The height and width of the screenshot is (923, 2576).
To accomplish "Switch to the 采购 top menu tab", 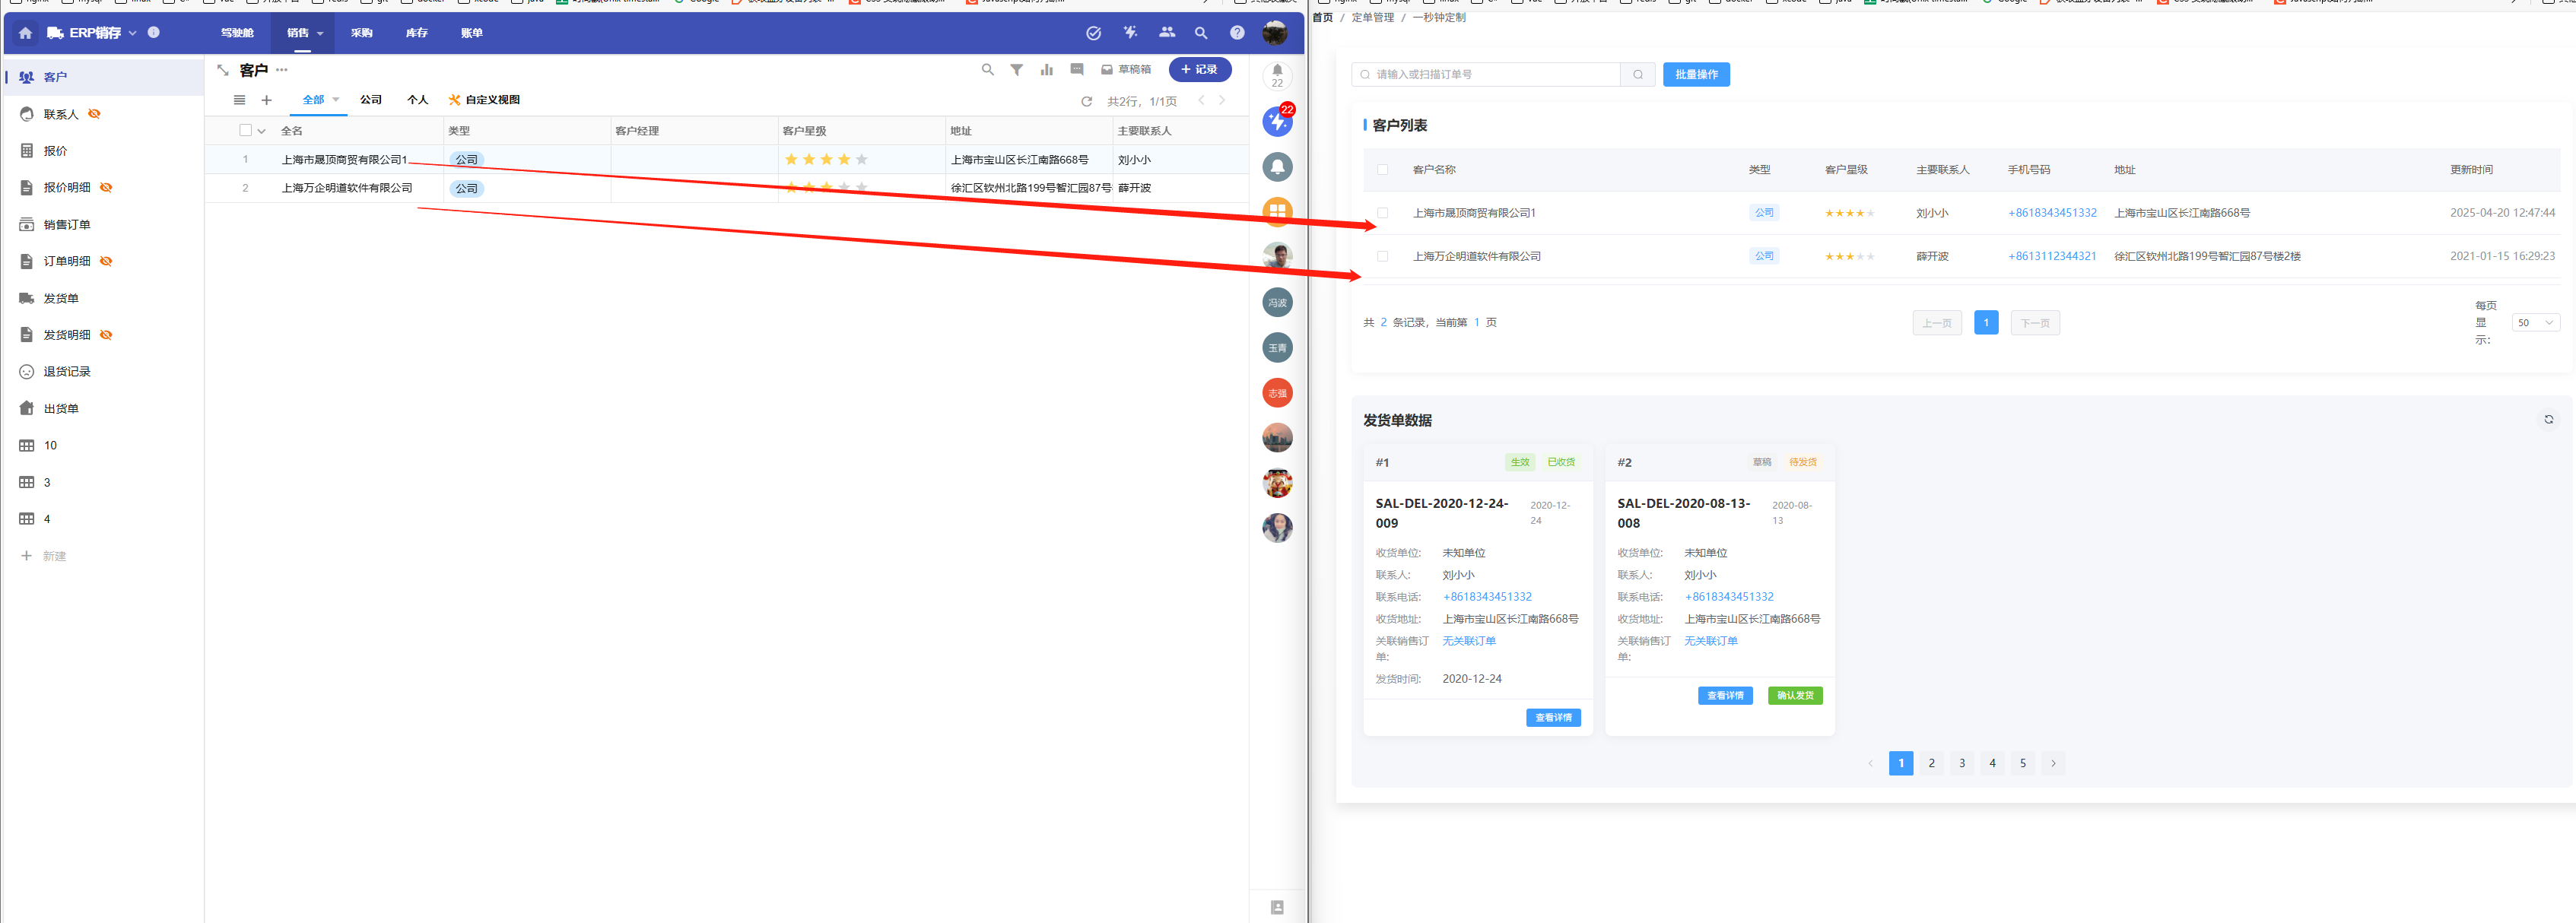I will (361, 33).
